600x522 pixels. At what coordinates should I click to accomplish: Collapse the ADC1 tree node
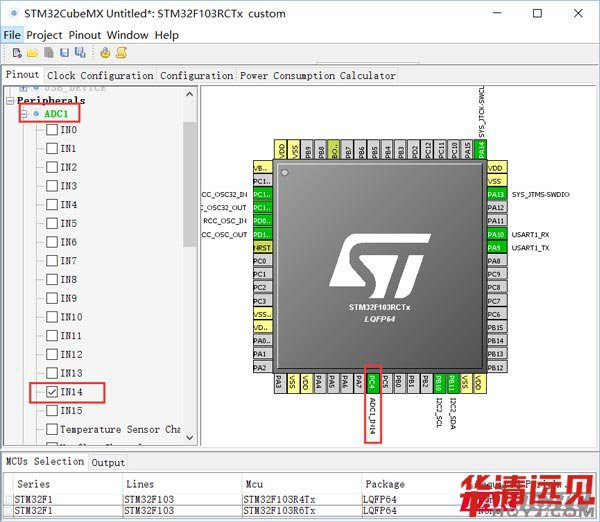coord(24,114)
